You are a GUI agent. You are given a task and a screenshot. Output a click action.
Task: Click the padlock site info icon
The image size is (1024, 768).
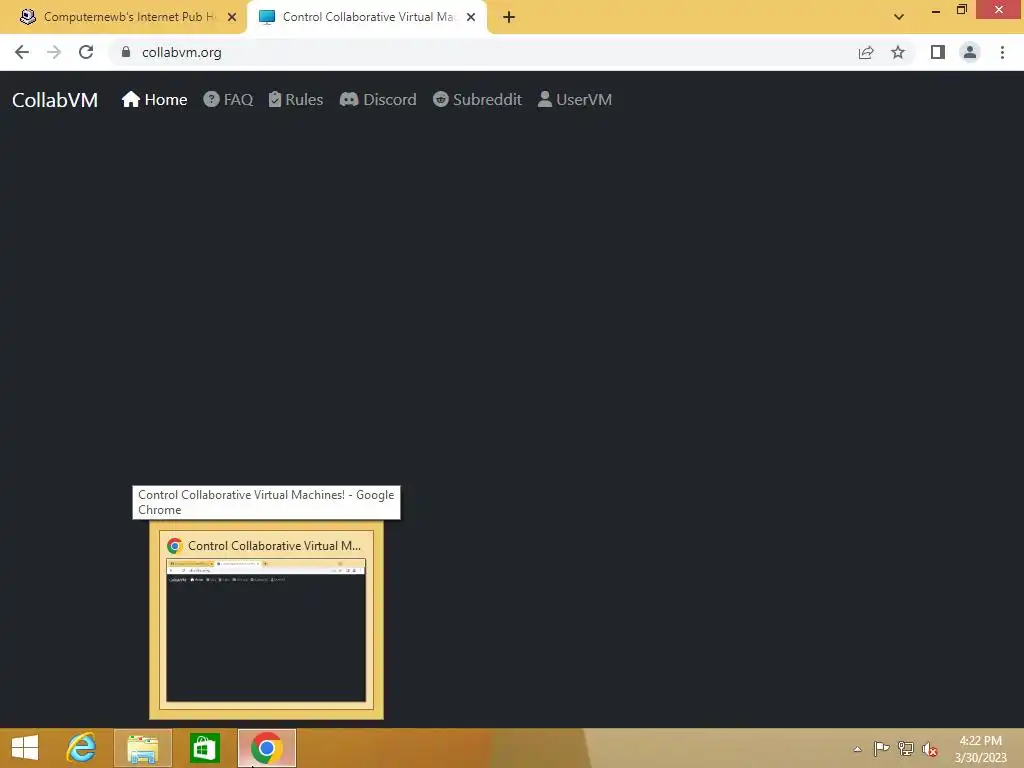pos(126,52)
